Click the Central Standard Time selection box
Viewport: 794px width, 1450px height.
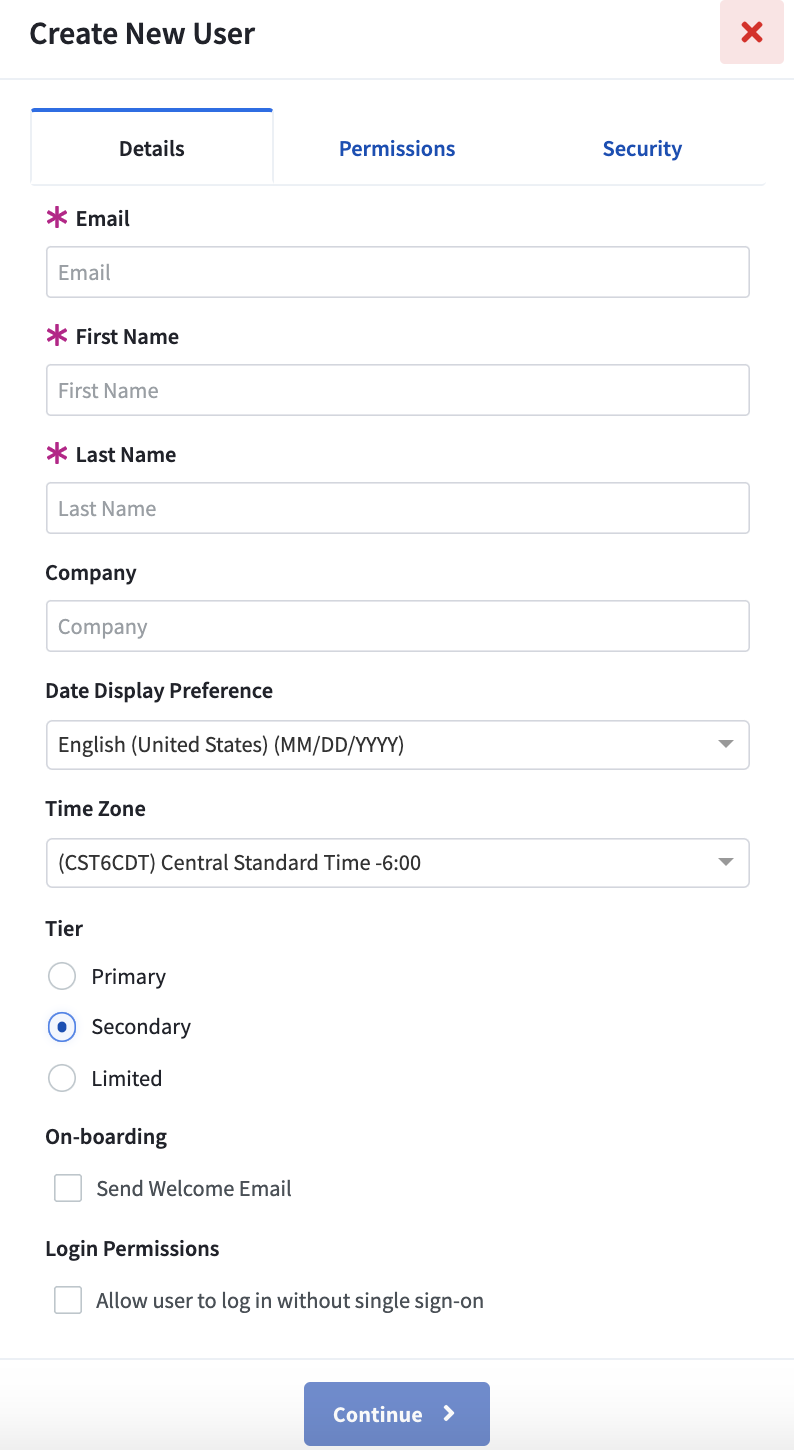[x=398, y=863]
